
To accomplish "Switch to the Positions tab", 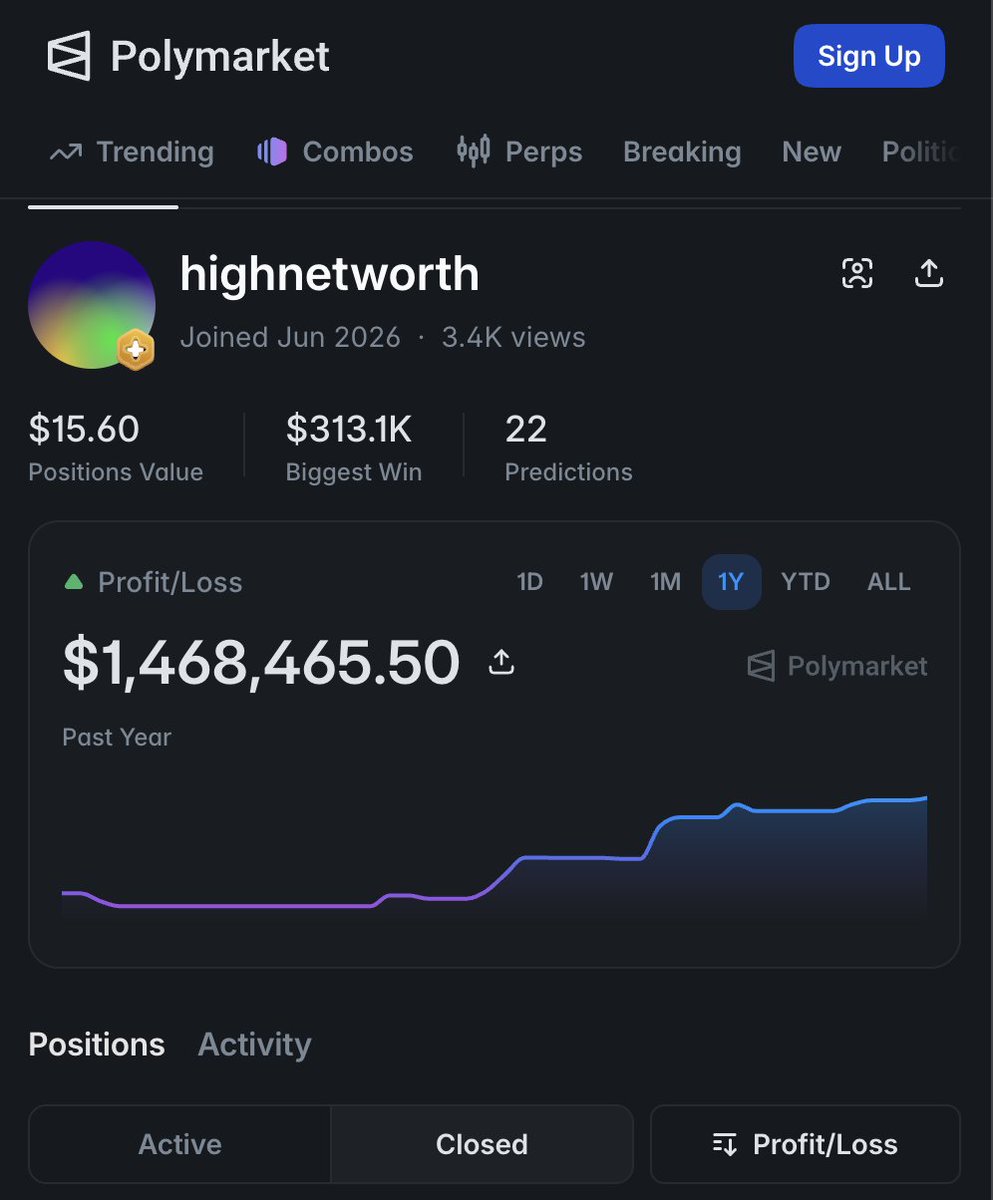I will tap(96, 1044).
